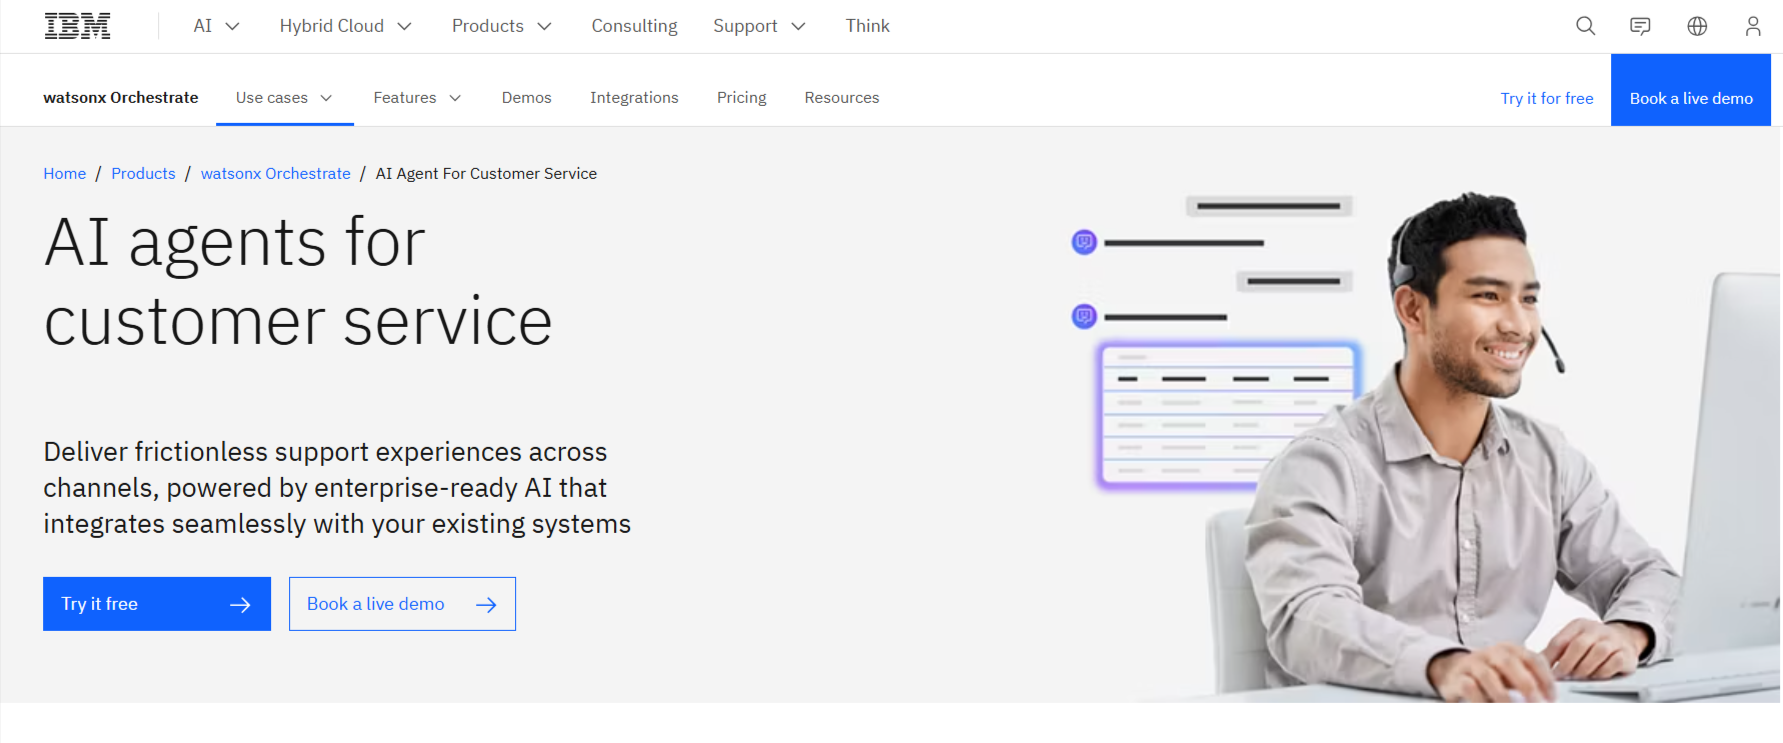Open the Features dropdown
Viewport: 1783px width, 743px height.
click(417, 97)
